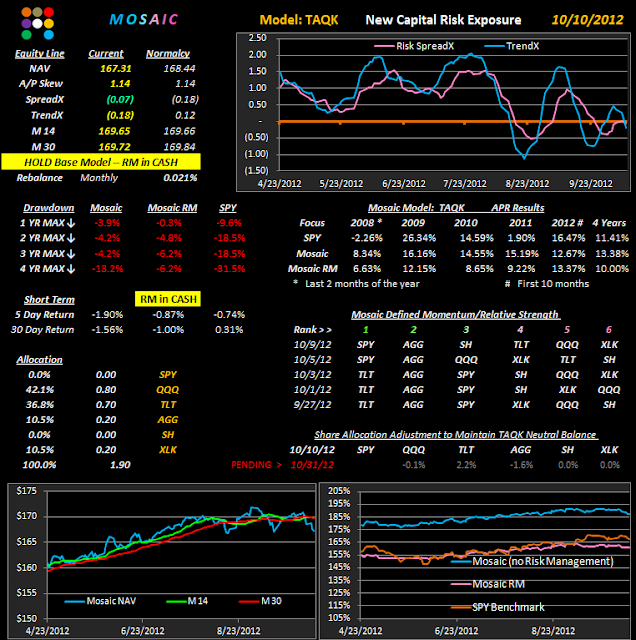Select the rebalance figure 0.021%
Viewport: 636px width, 640px height.
click(180, 178)
